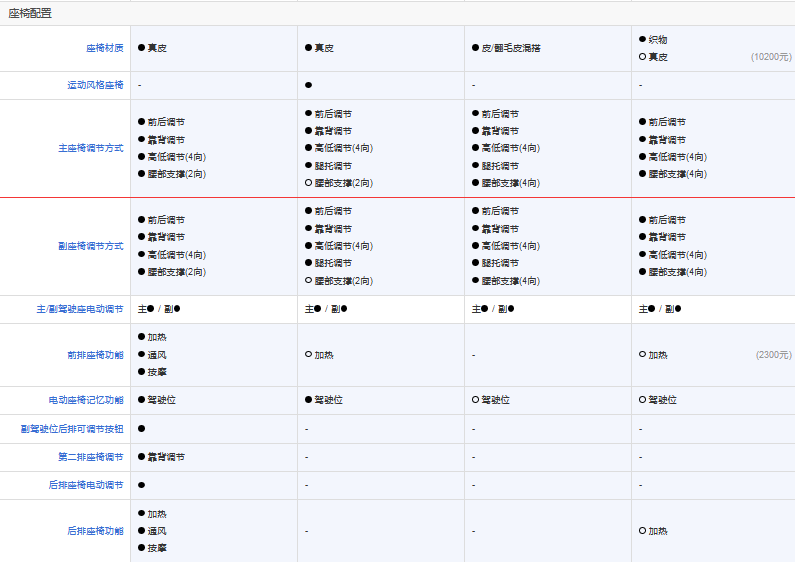Click the 10200元 price text
Viewport: 795px width, 562px height.
point(770,57)
